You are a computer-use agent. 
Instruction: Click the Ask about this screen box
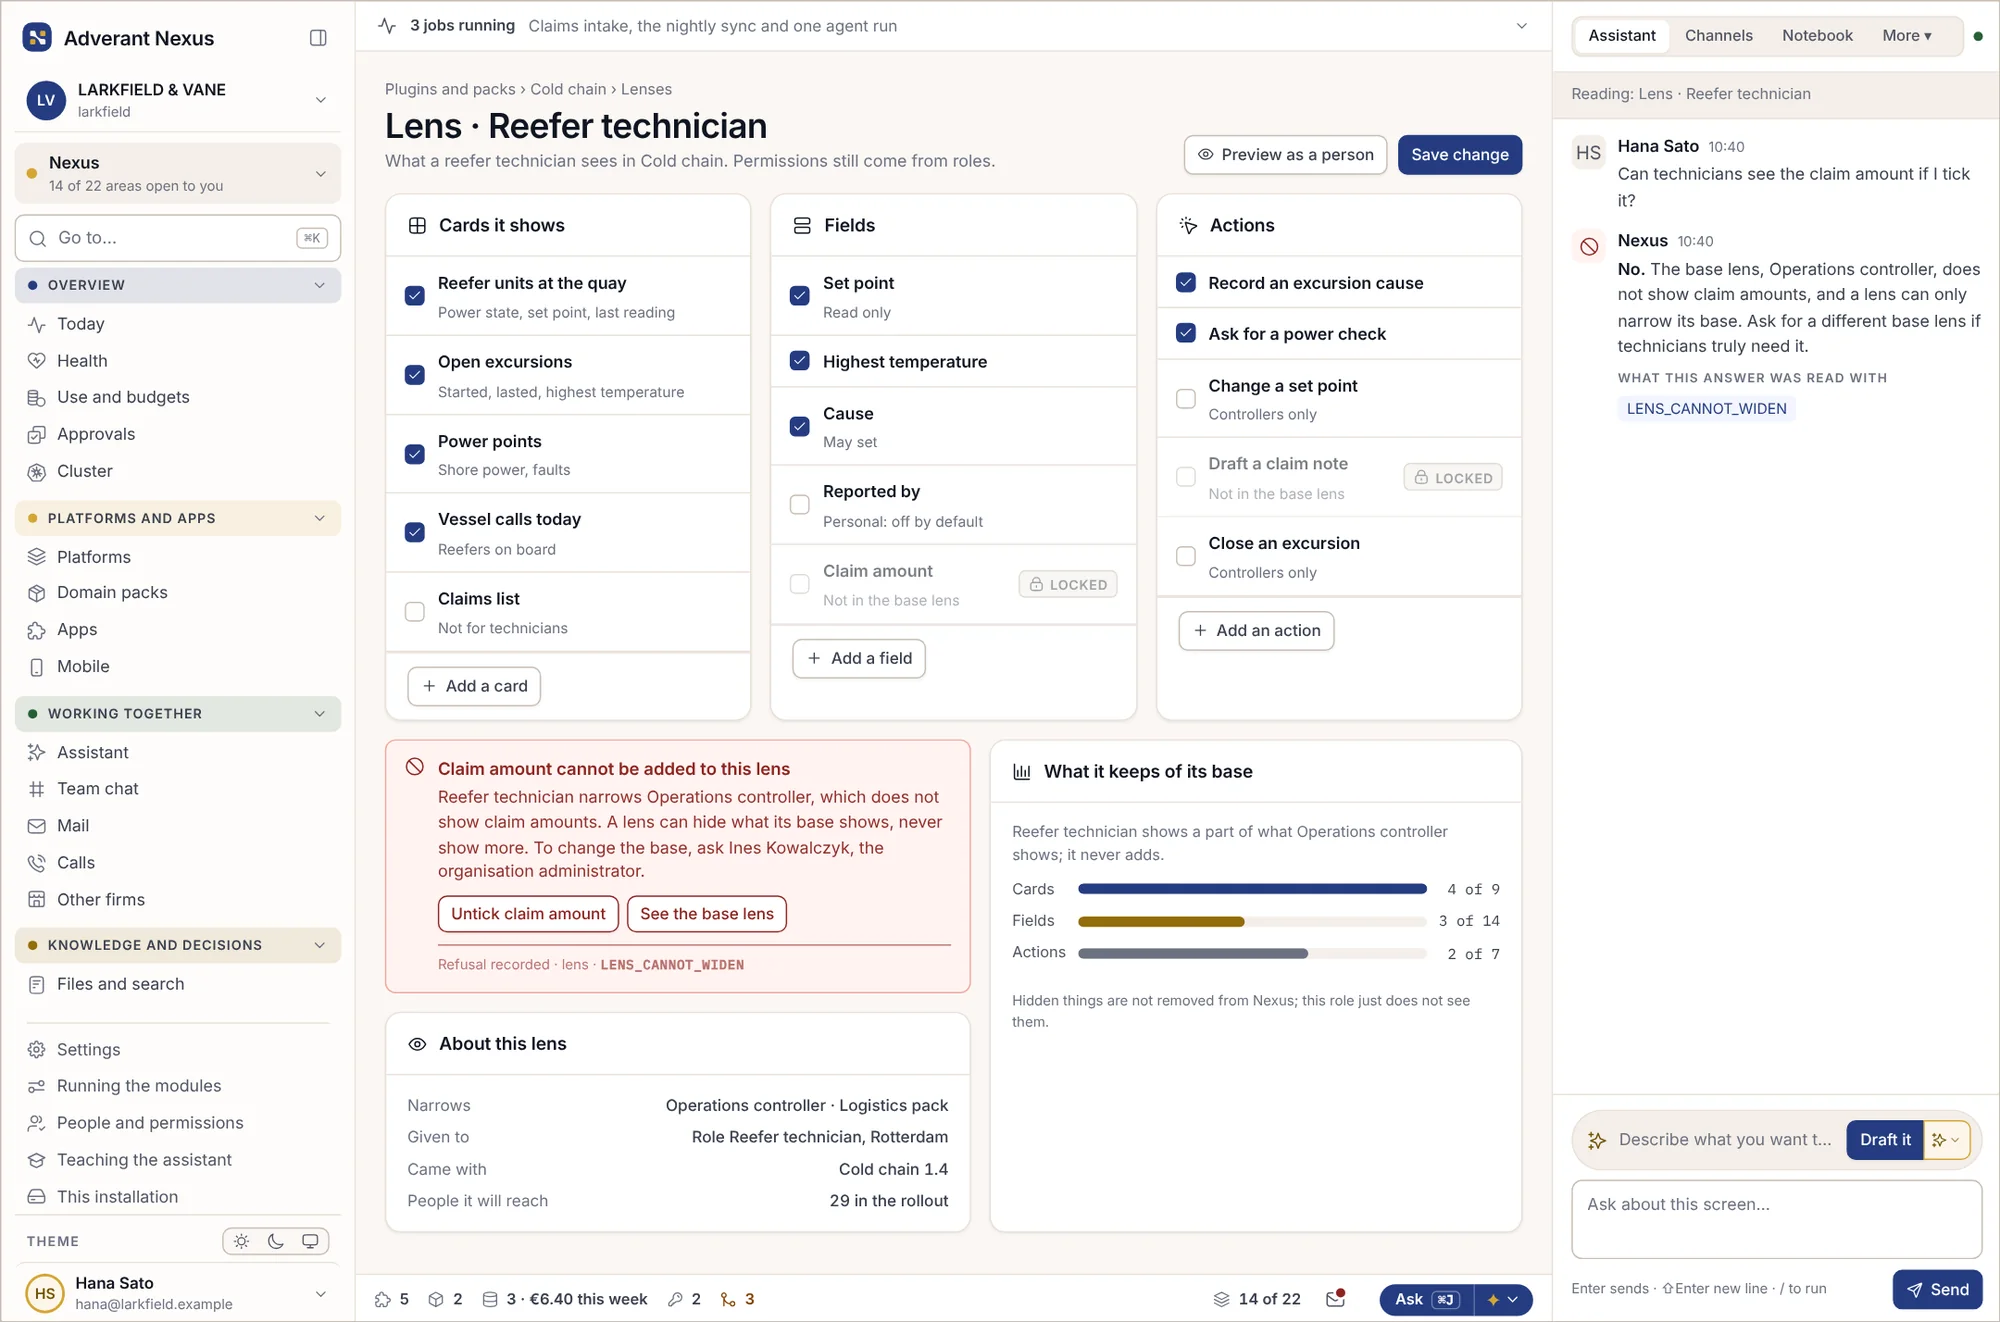1776,1219
